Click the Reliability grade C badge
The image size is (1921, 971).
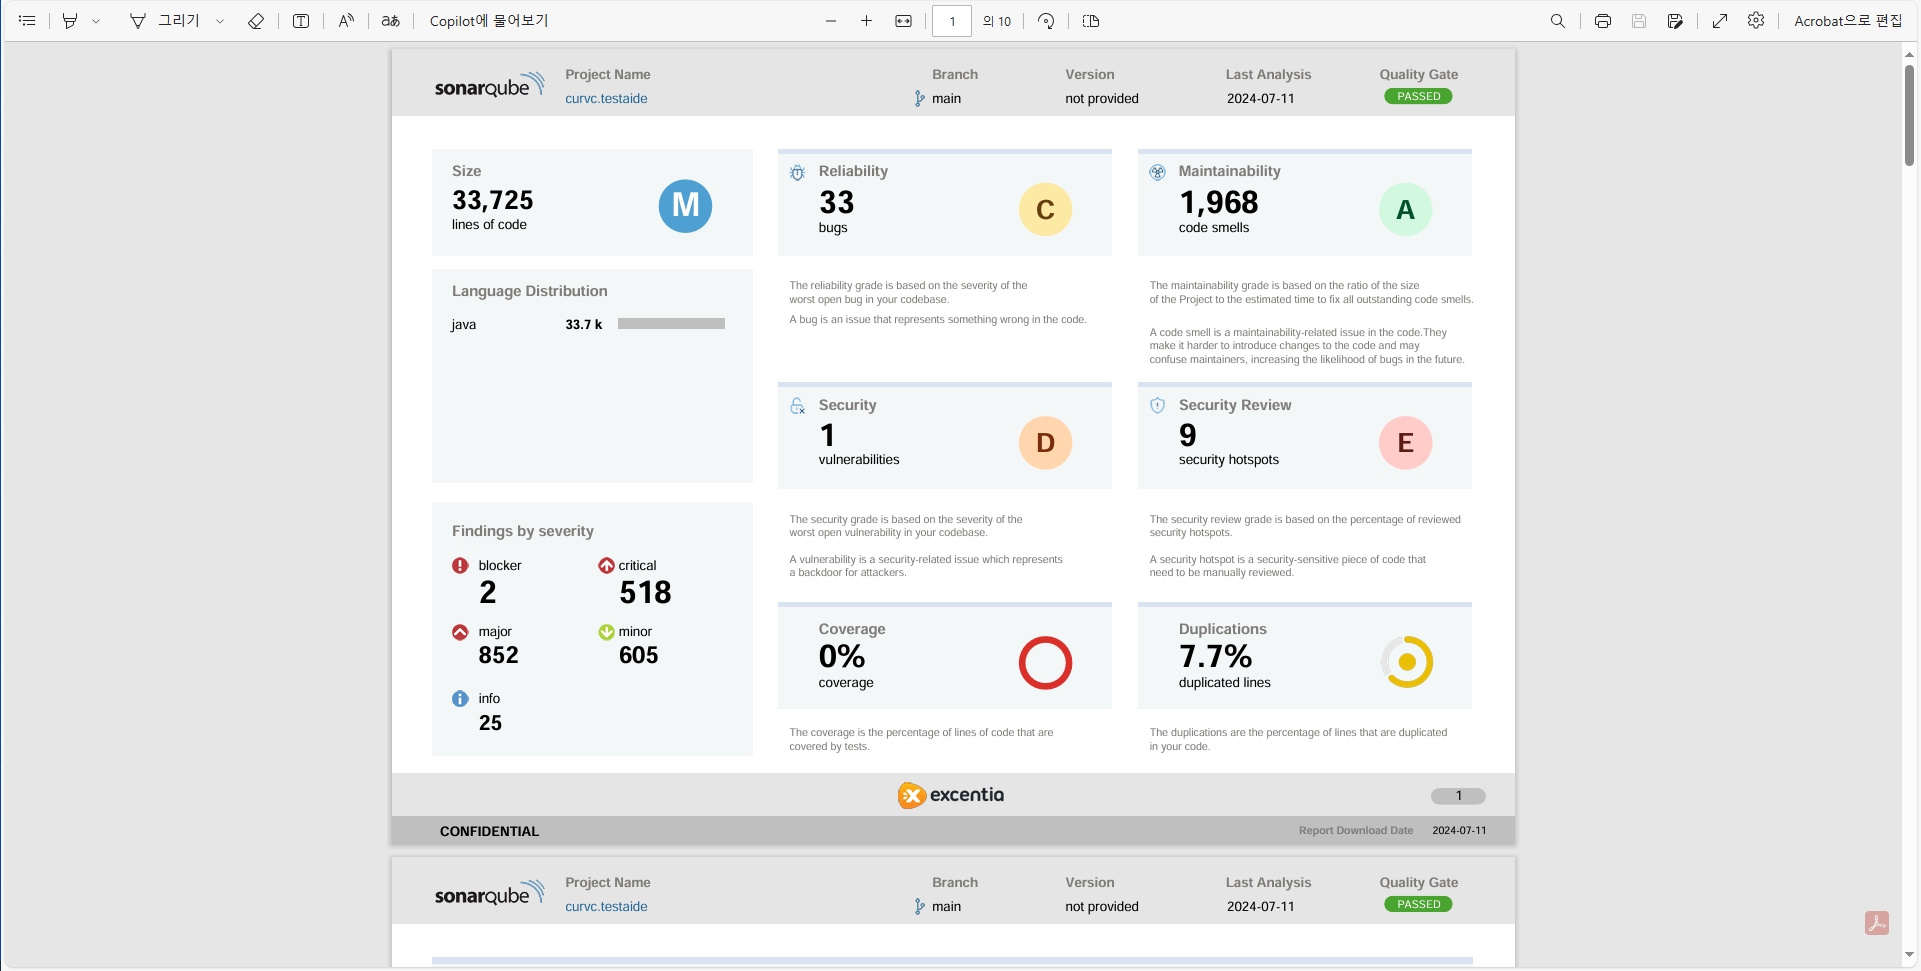tap(1045, 210)
